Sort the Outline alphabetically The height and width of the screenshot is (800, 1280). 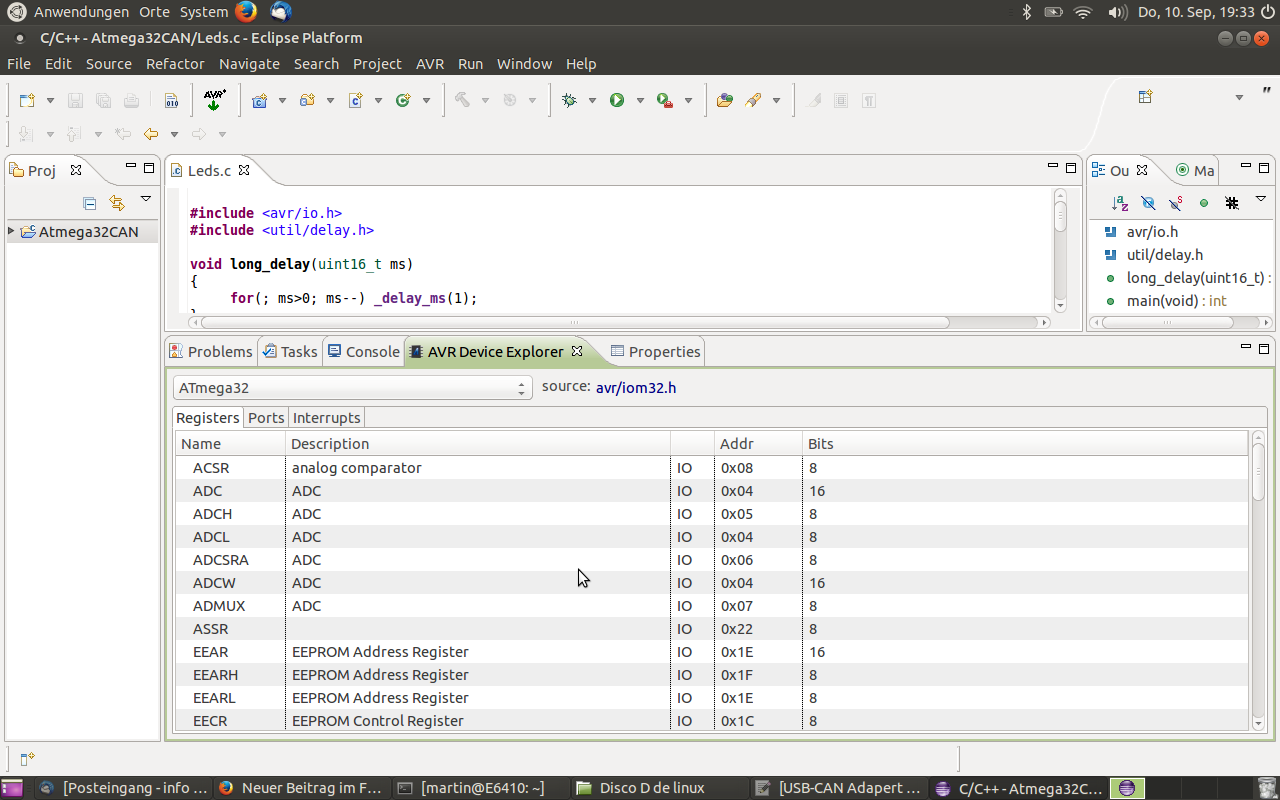1120,202
